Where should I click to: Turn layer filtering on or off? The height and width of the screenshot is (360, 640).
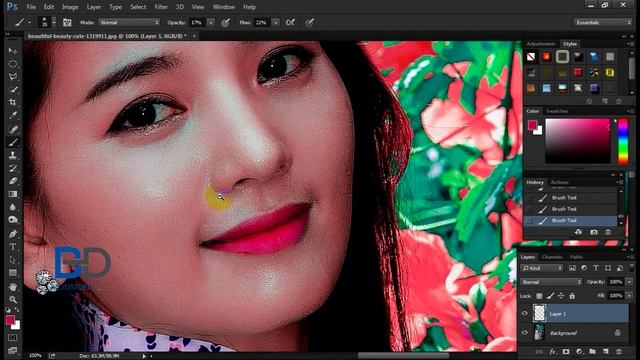pyautogui.click(x=631, y=268)
